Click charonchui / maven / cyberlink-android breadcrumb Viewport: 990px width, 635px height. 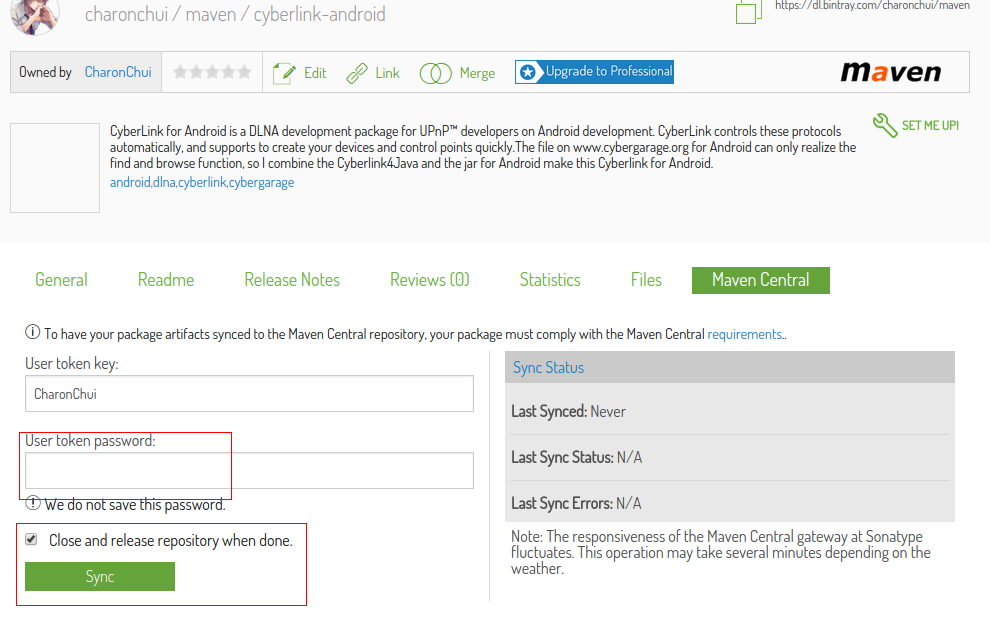[235, 14]
